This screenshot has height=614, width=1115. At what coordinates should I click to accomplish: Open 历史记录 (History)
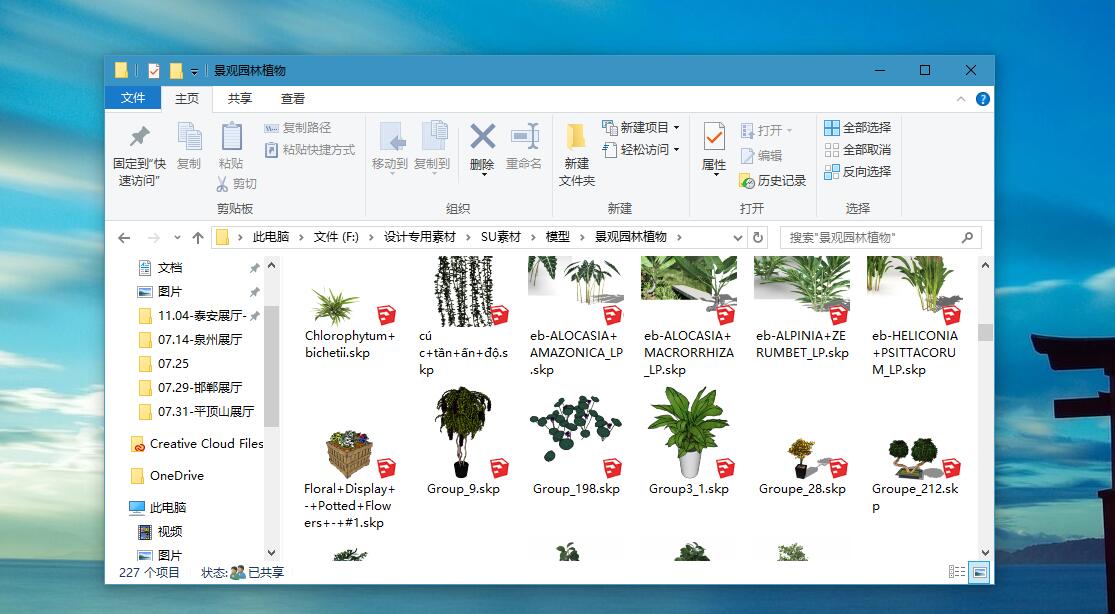coord(772,181)
